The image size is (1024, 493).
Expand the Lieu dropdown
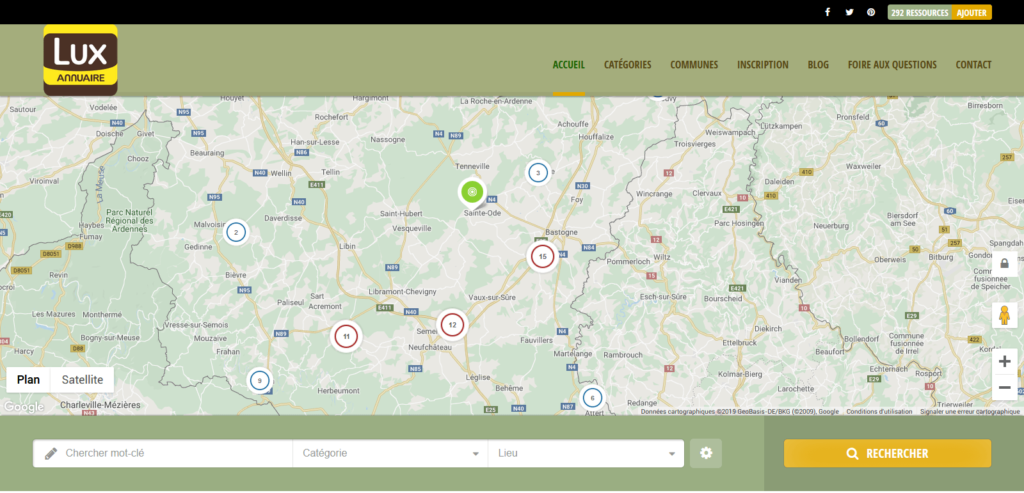pos(586,453)
